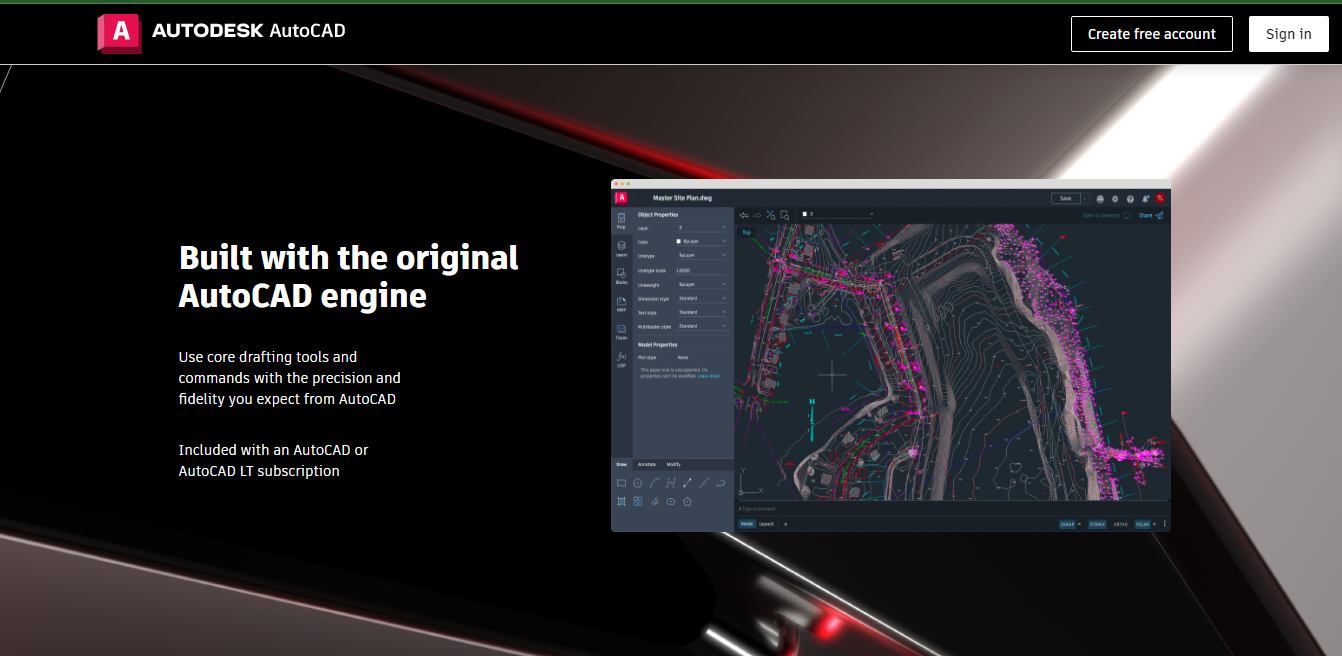The width and height of the screenshot is (1342, 656).
Task: Select the Polygon draw tool
Action: pyautogui.click(x=687, y=501)
